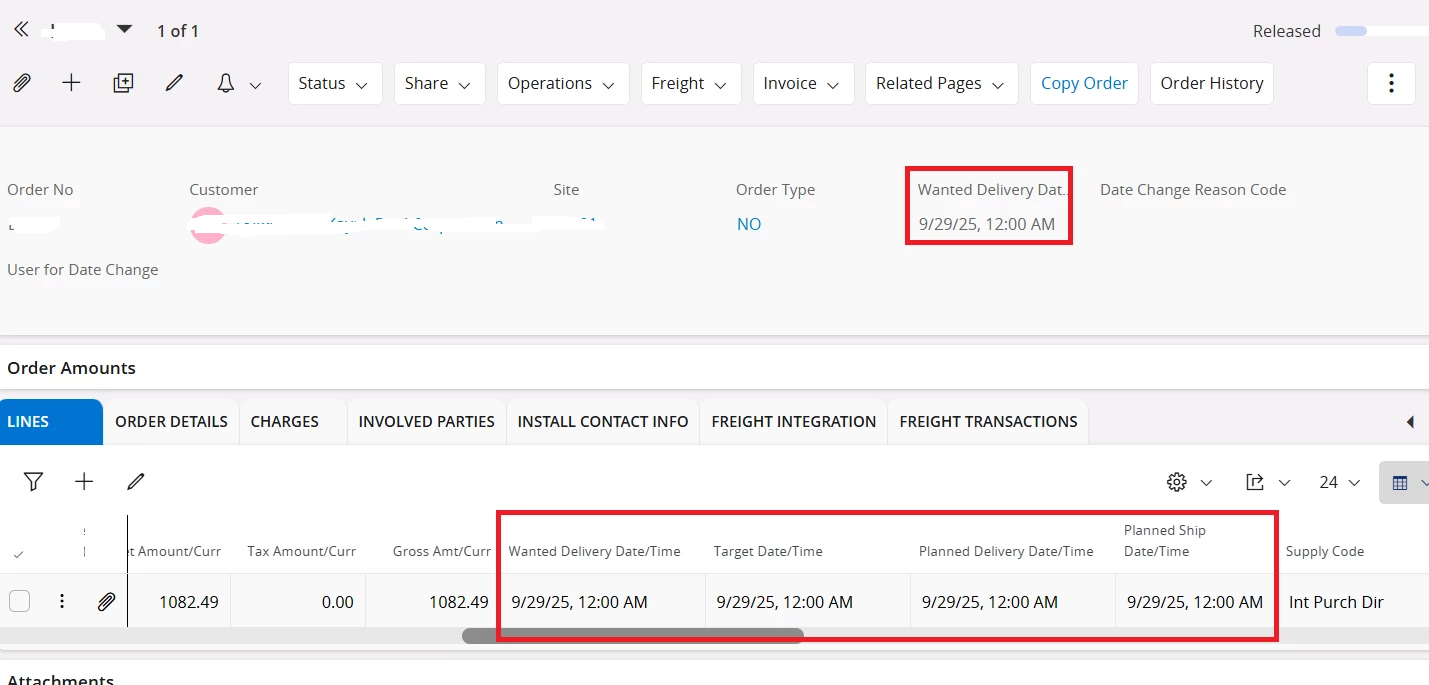Click the double-chevron back navigation icon
Screen dimensions: 1429x685
point(21,30)
